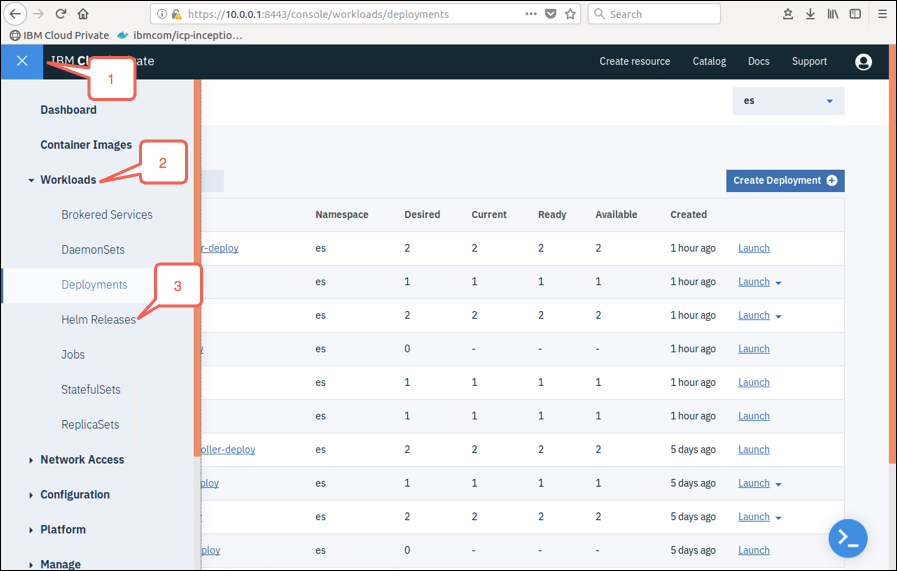Screen dimensions: 897x571
Task: Open the deployment link ending in oller-deploy
Action: [228, 450]
